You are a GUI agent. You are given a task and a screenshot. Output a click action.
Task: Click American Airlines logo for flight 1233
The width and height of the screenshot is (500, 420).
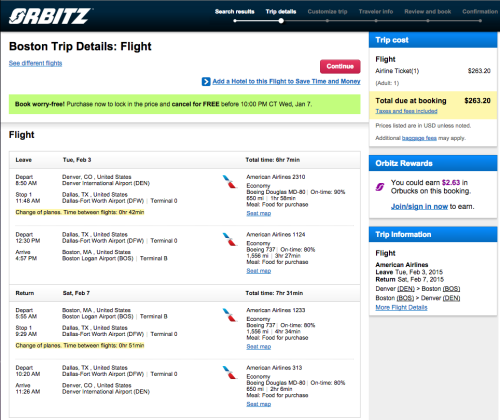[x=230, y=315]
